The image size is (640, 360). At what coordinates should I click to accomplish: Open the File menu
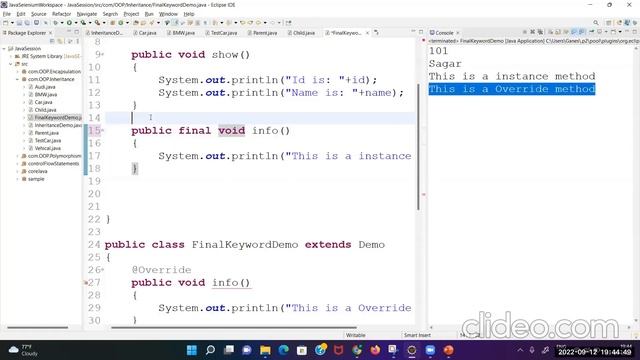coord(7,14)
